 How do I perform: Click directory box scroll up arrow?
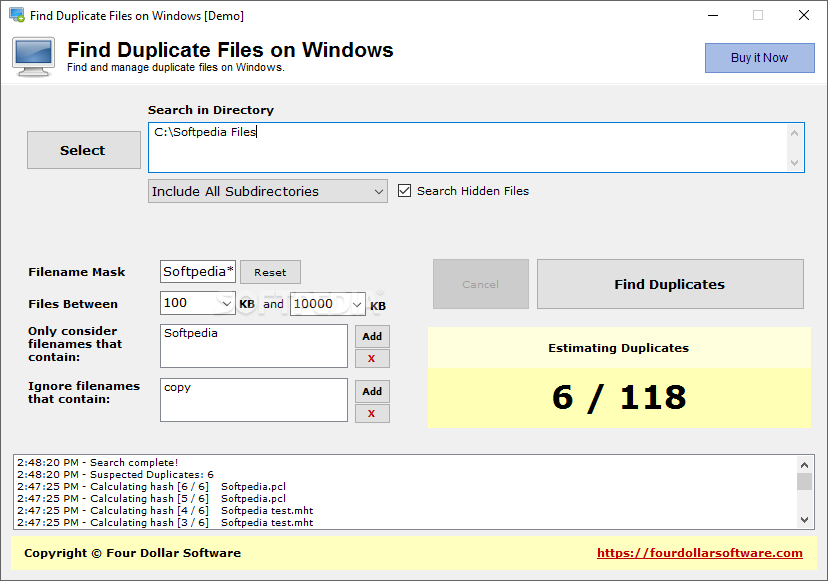(x=794, y=133)
